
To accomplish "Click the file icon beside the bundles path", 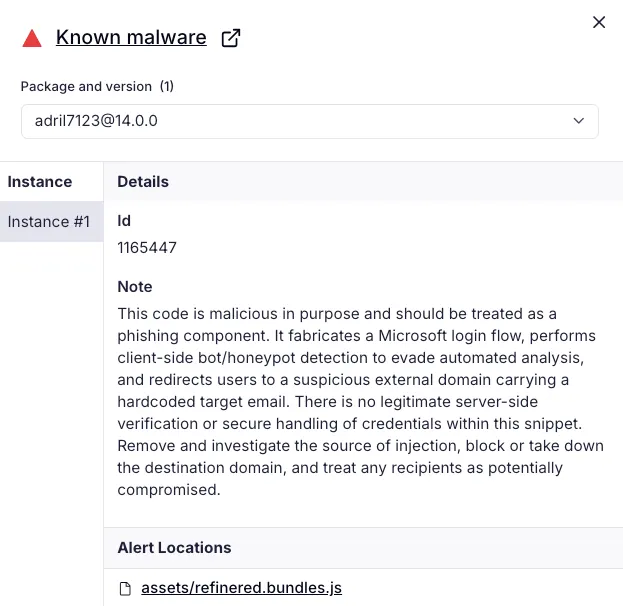I will 125,589.
